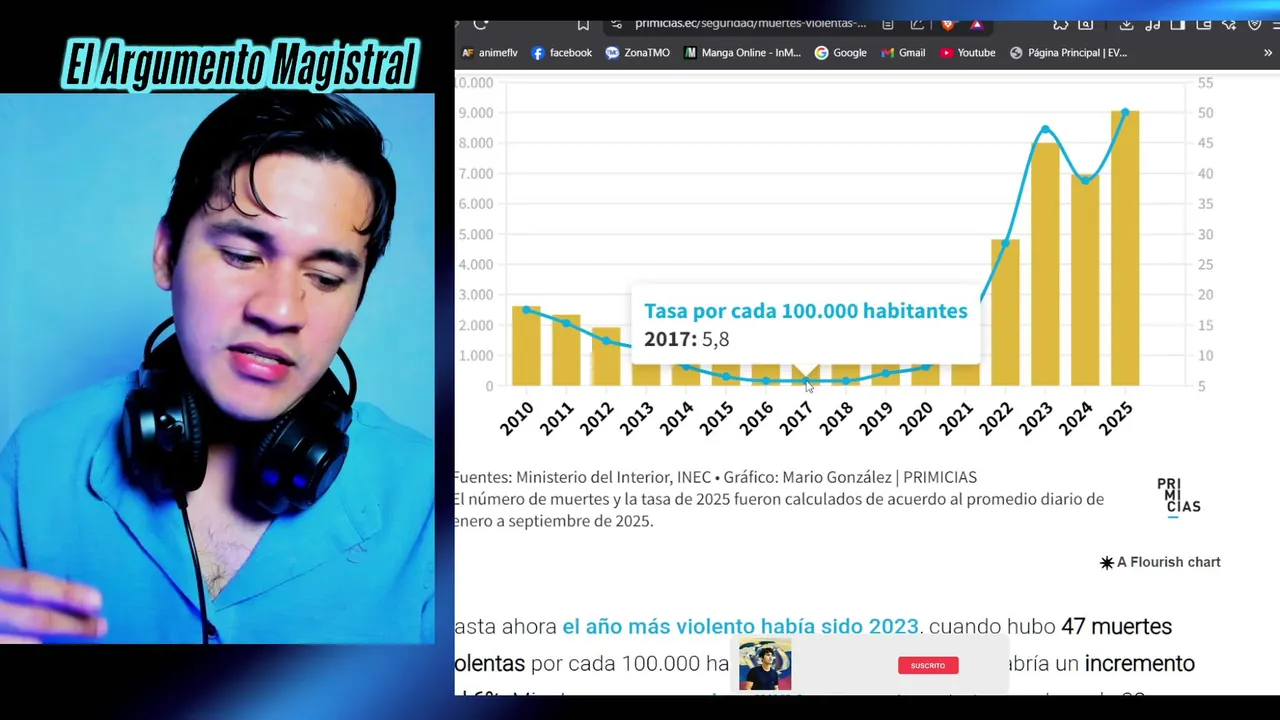Click the 2010 bar in the chart

(526, 346)
